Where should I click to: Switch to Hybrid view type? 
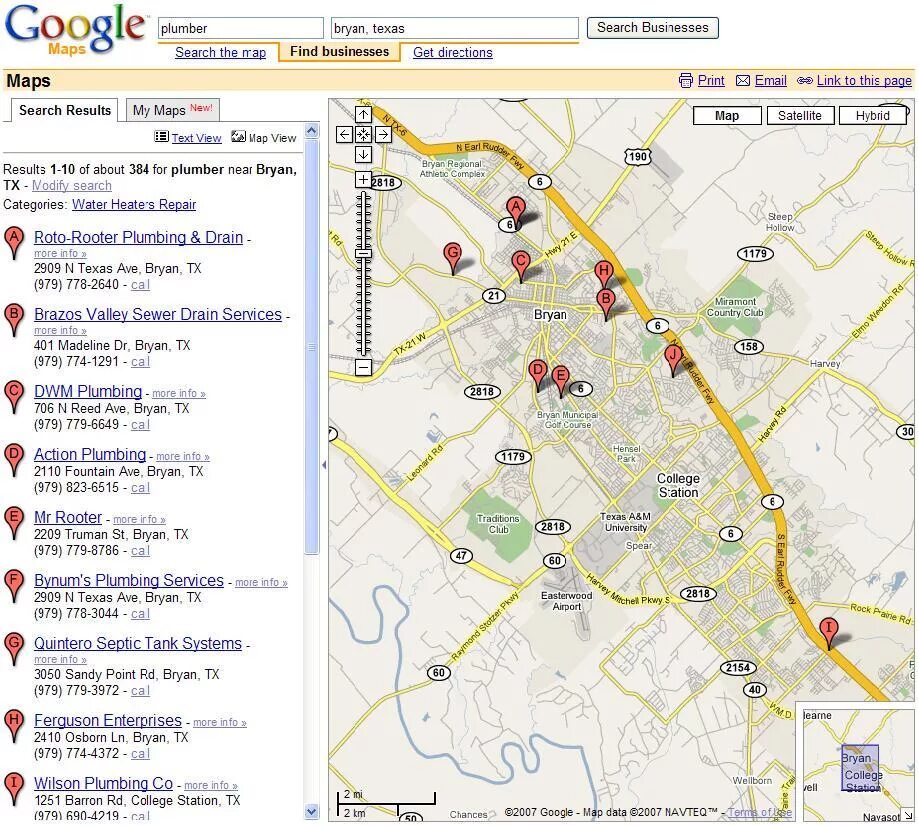point(872,115)
